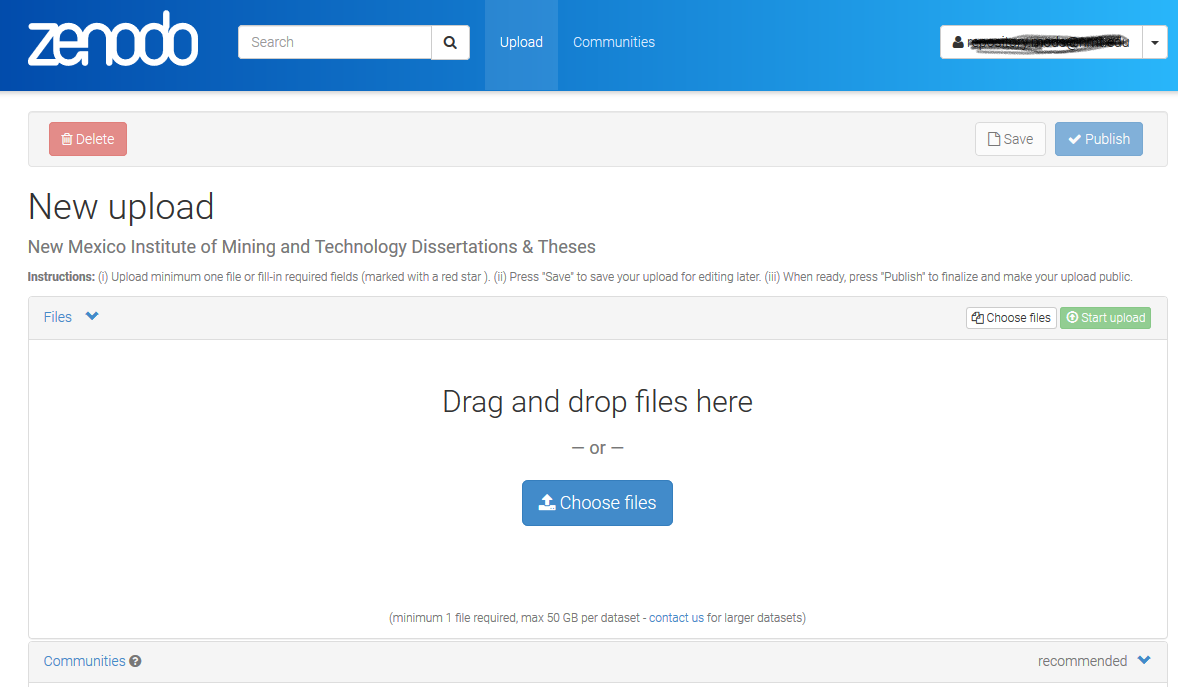Click the Files panel heading link
Viewport: 1178px width, 687px height.
pyautogui.click(x=58, y=317)
